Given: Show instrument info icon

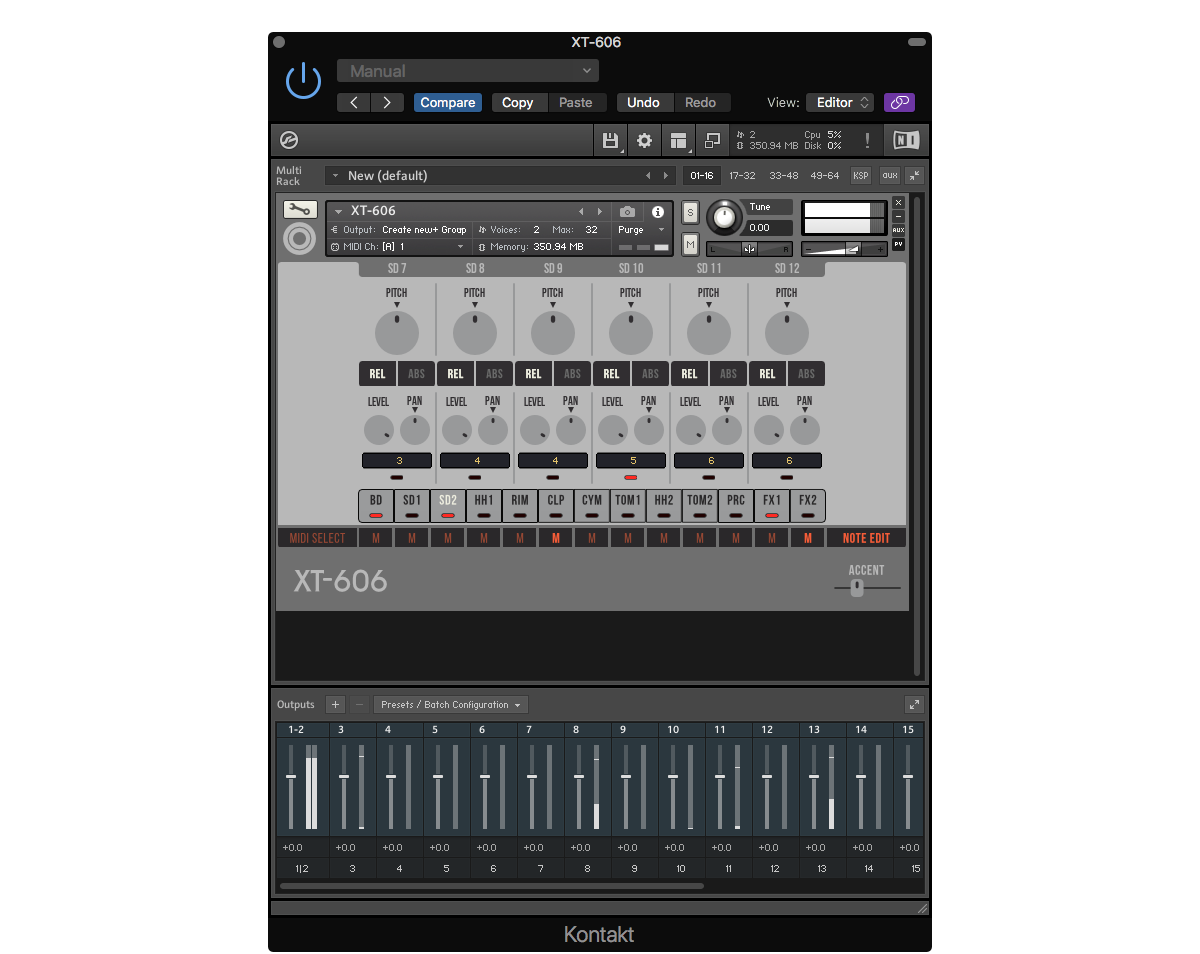Looking at the screenshot, I should (x=658, y=212).
